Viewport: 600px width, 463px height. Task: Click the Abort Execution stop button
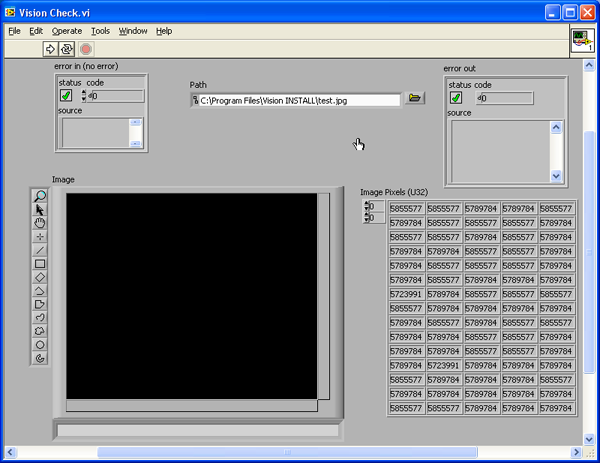tap(86, 49)
